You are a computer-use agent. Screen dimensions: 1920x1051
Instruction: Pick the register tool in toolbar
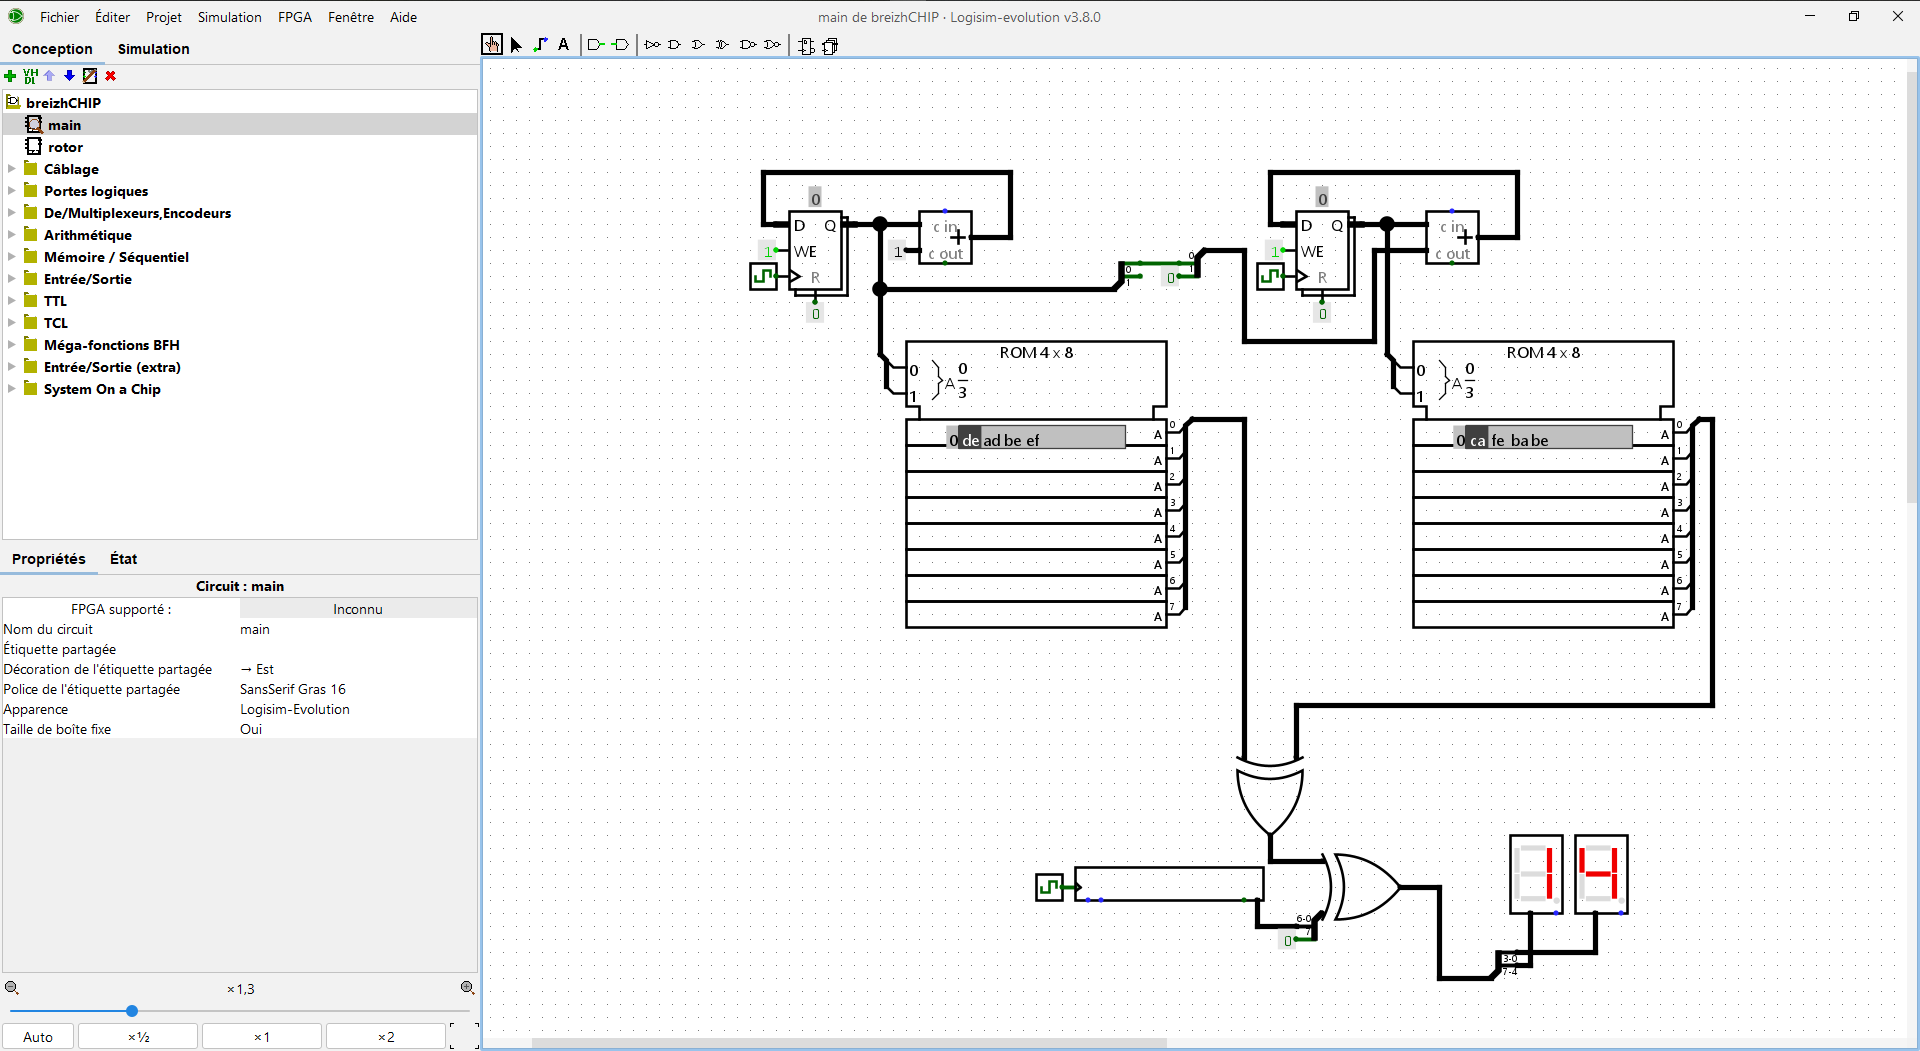(x=830, y=46)
